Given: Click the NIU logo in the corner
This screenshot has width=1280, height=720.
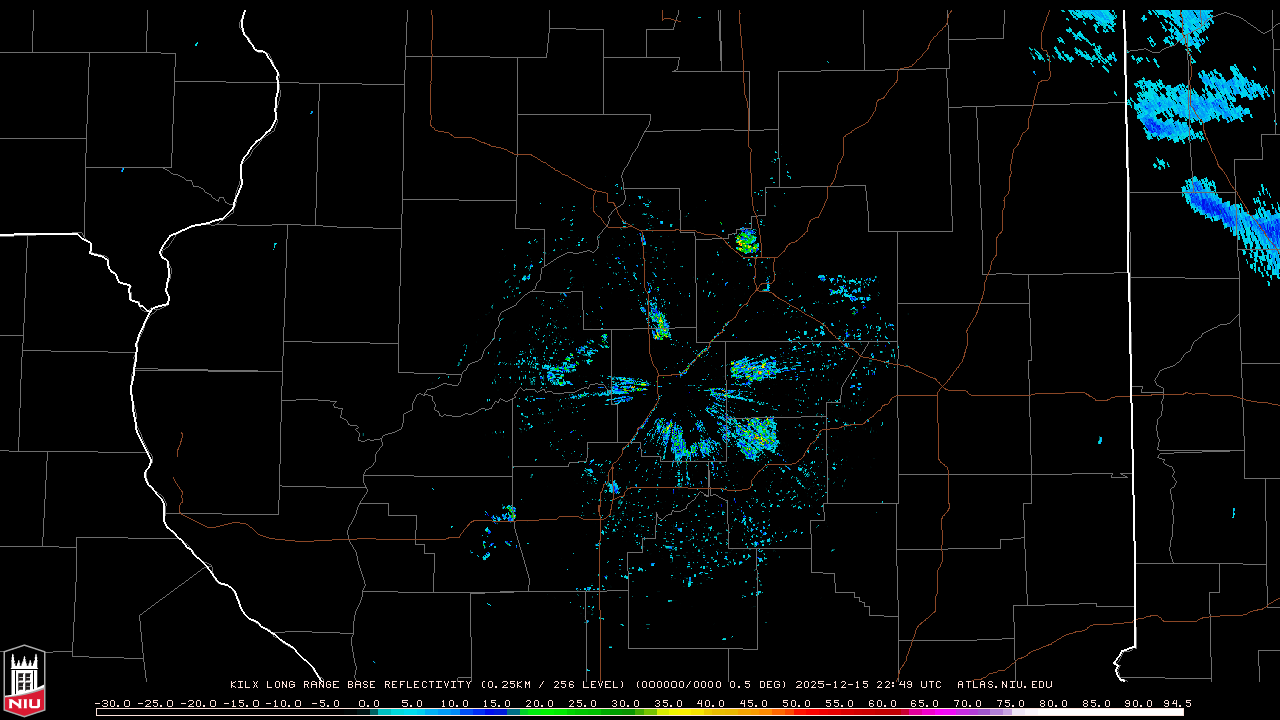Looking at the screenshot, I should 24,682.
